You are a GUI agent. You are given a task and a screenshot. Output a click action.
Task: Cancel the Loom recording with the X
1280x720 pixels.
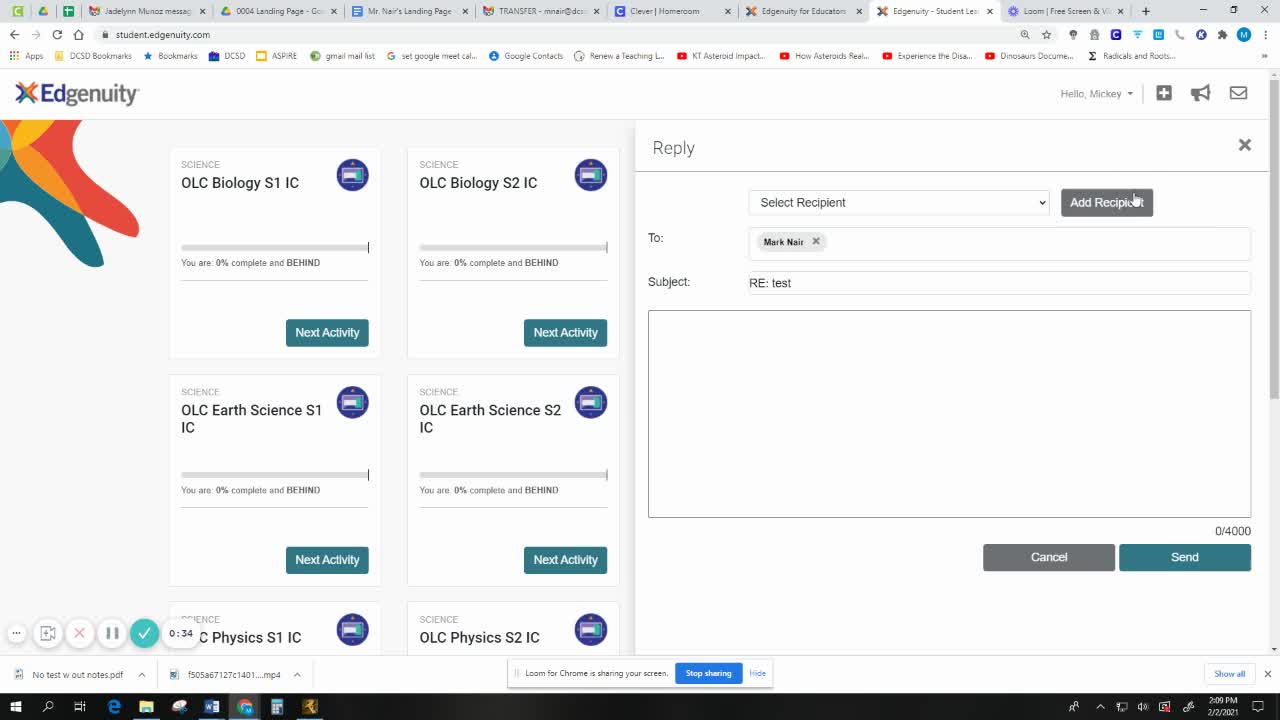[x=79, y=633]
